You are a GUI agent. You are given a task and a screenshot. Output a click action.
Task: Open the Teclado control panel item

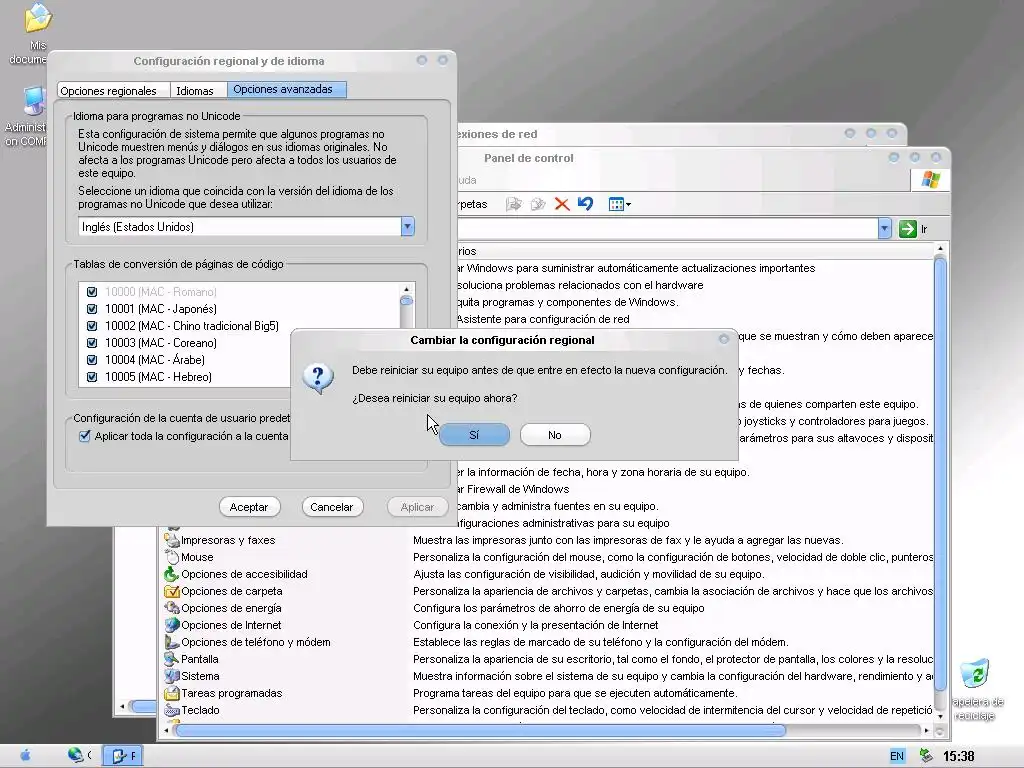[192, 710]
